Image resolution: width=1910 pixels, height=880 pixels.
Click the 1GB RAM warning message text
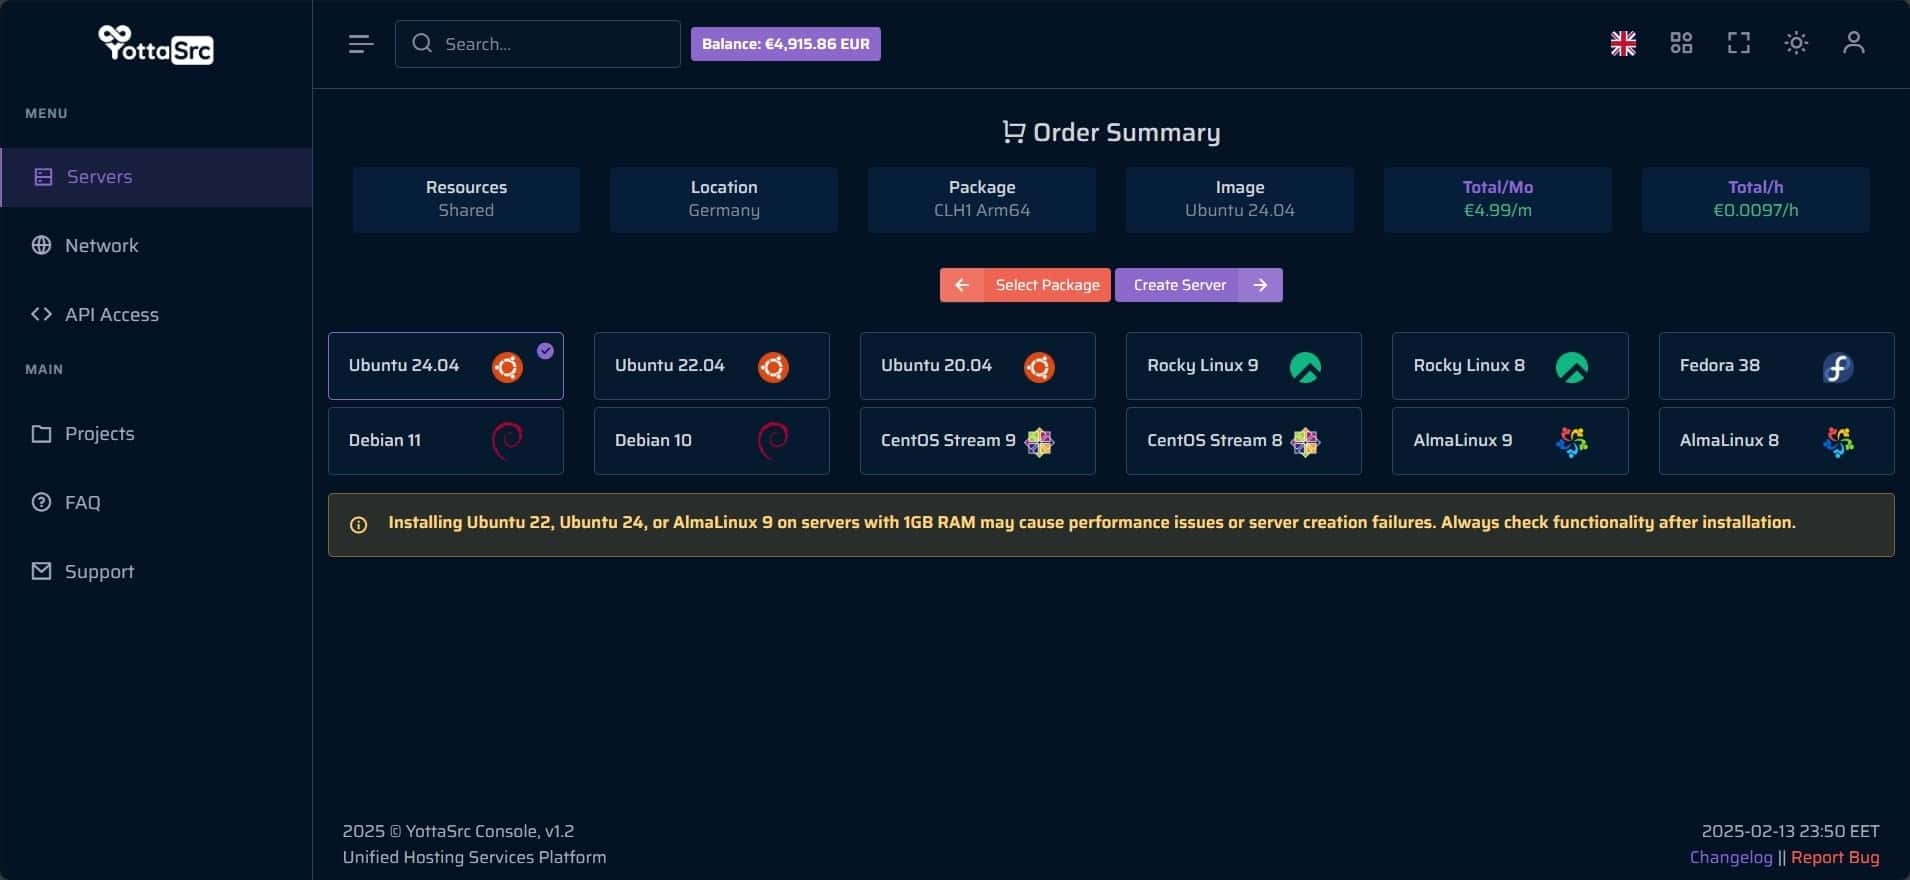(1092, 522)
